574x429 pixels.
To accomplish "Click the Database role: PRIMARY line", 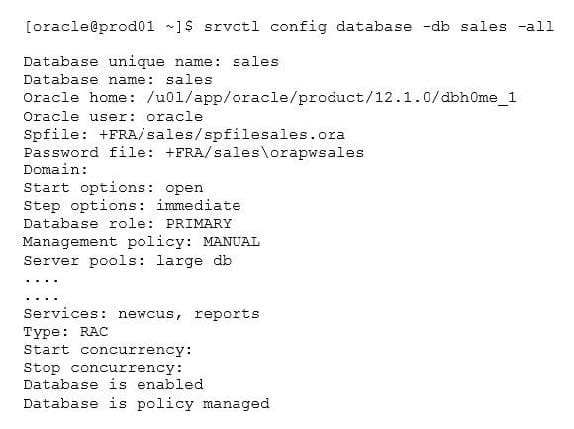I will coord(127,224).
